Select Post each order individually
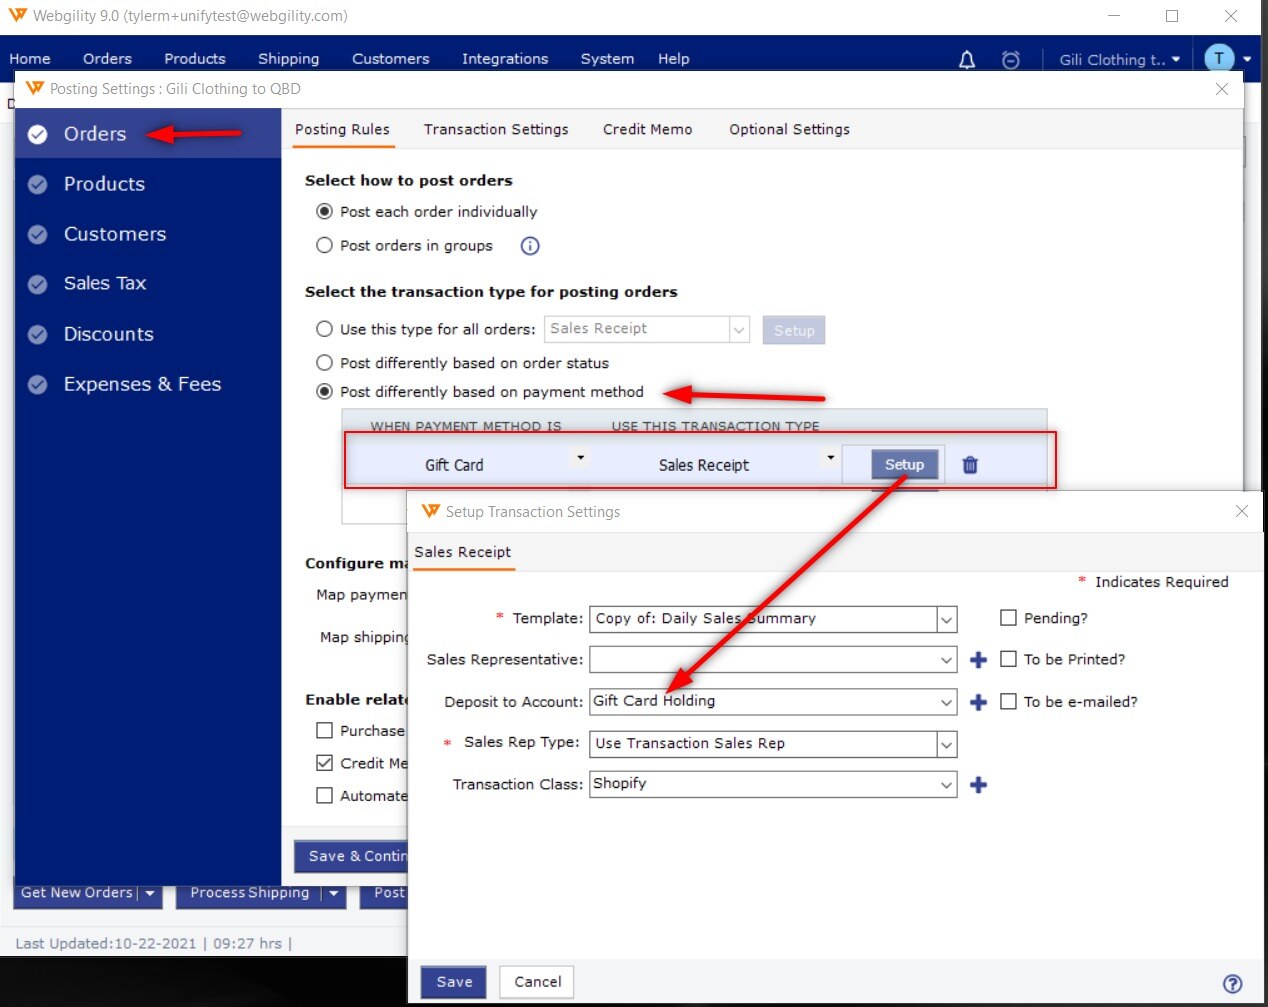Image resolution: width=1268 pixels, height=1007 pixels. pos(324,212)
